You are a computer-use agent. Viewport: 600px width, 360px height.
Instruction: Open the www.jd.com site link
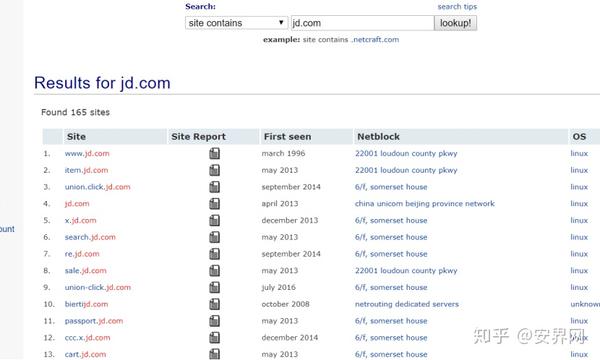[87, 153]
